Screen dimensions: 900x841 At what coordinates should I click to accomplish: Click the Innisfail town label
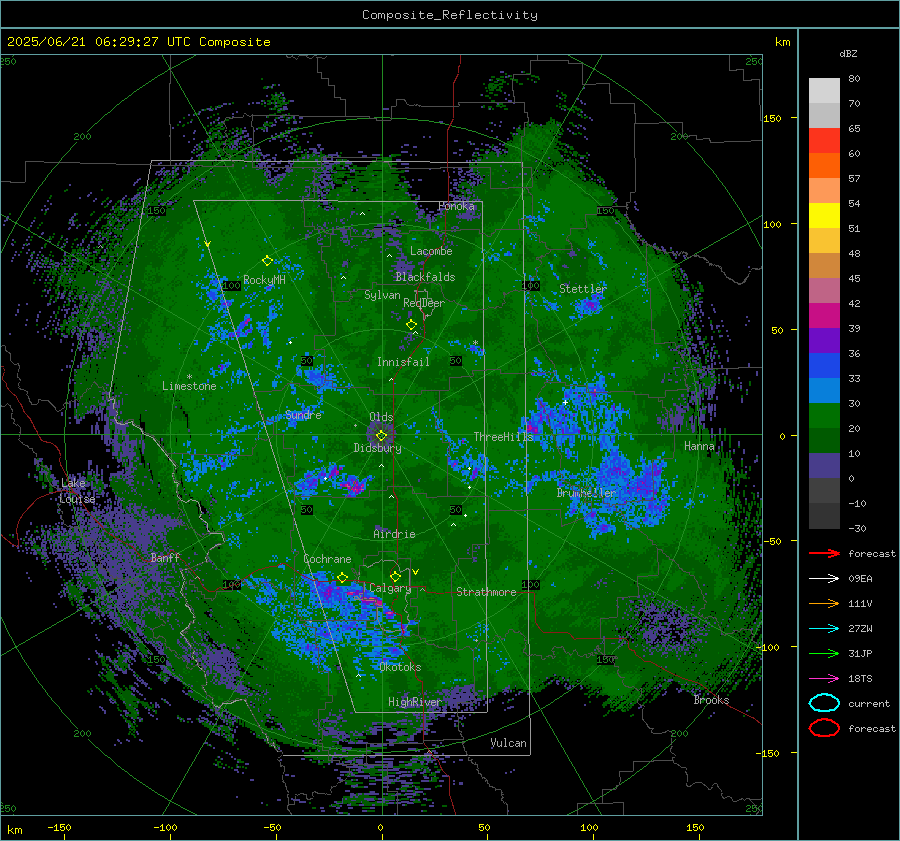(x=403, y=362)
